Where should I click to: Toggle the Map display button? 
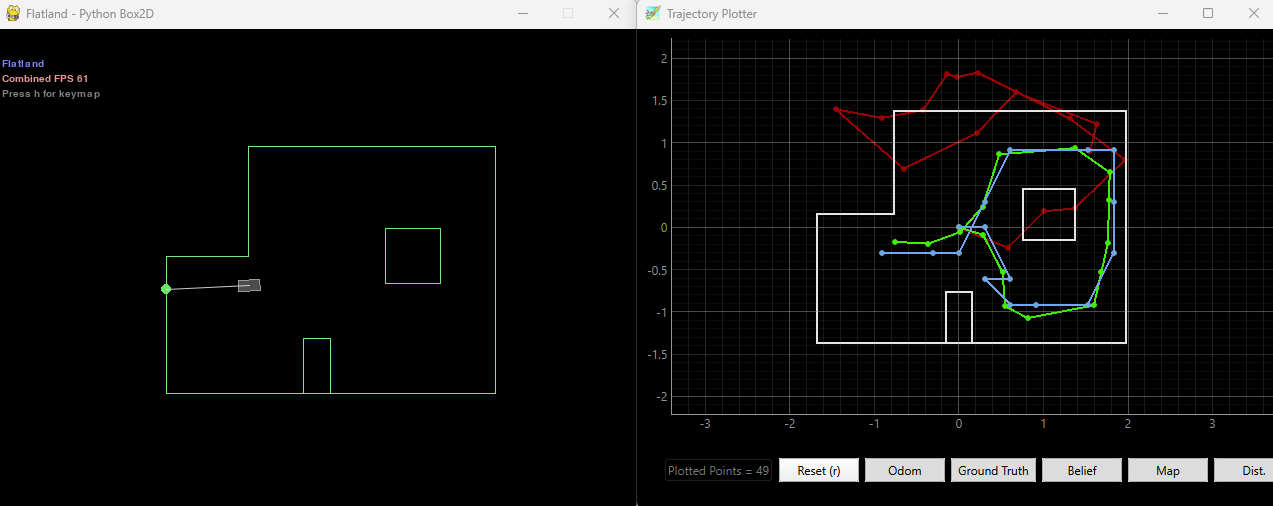(1167, 470)
